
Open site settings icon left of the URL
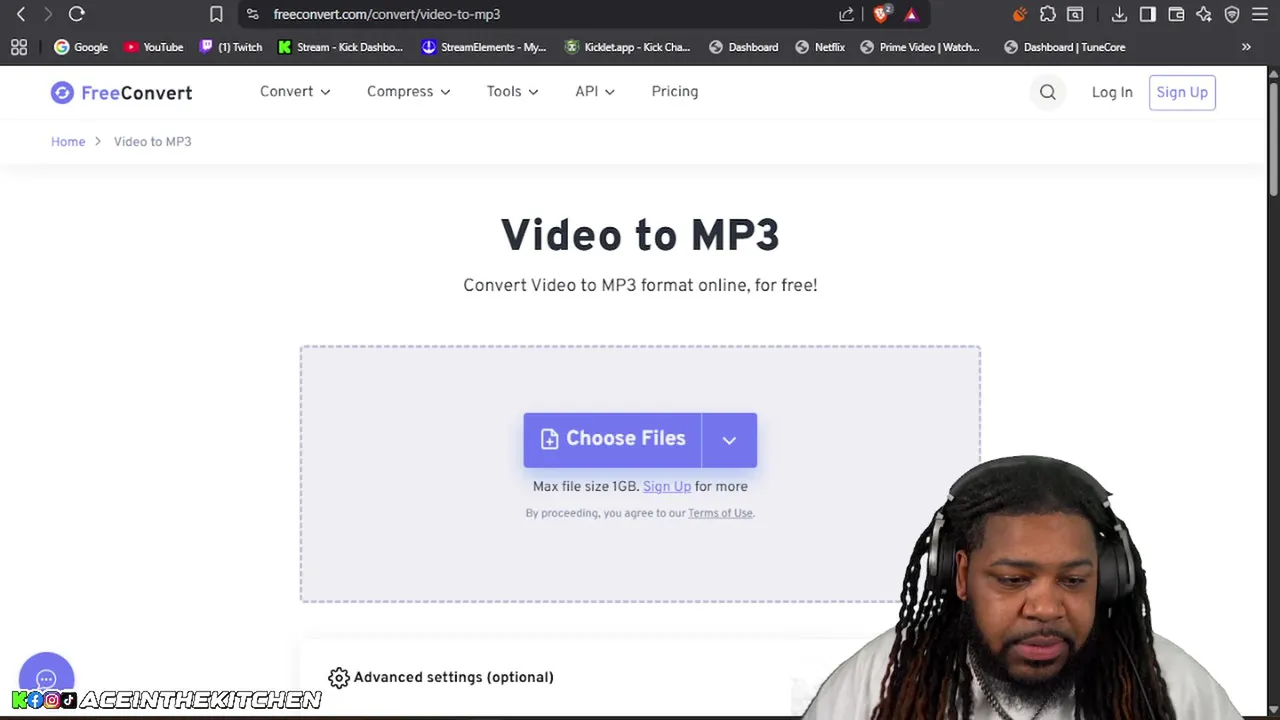click(x=252, y=14)
